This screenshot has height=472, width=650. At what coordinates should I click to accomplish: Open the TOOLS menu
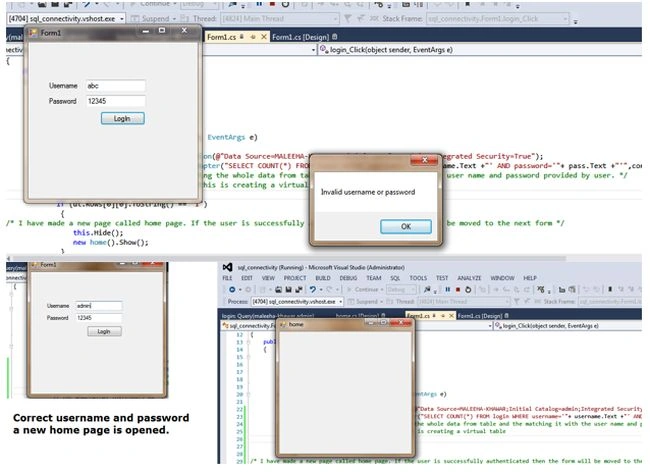[x=418, y=278]
